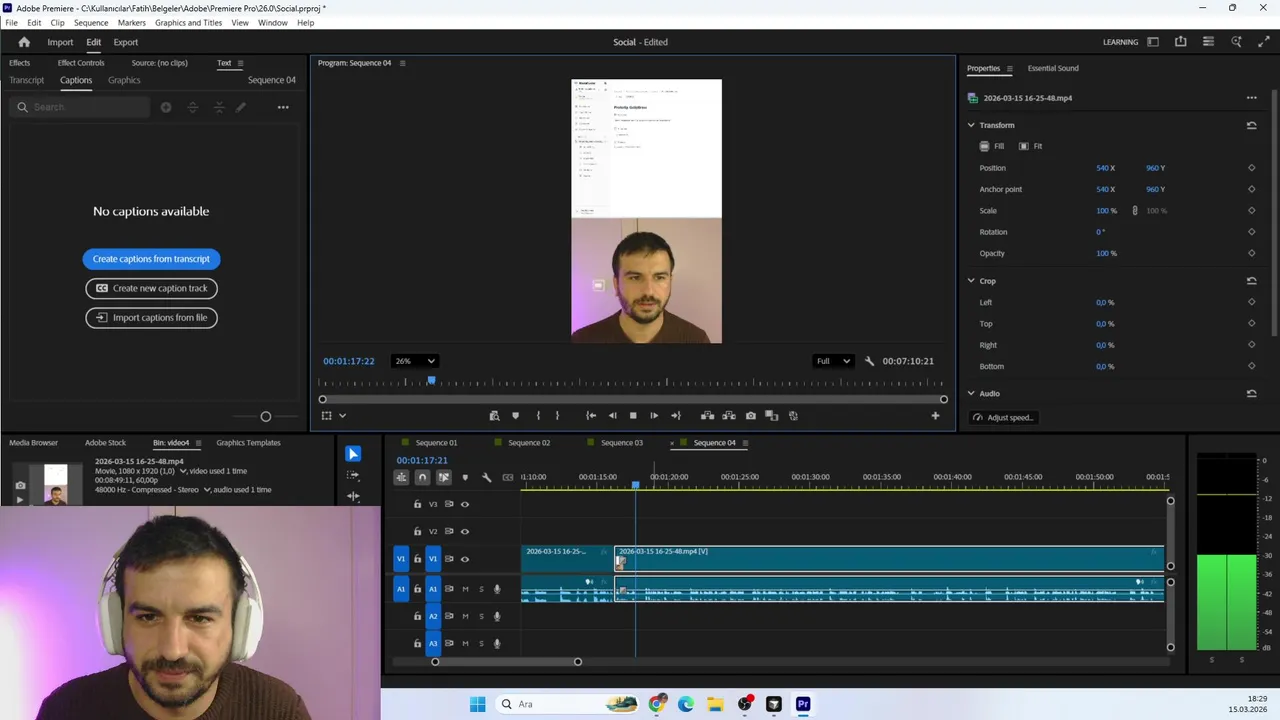This screenshot has width=1280, height=720.
Task: Click the Fill button in Transform
Action: 992,146
